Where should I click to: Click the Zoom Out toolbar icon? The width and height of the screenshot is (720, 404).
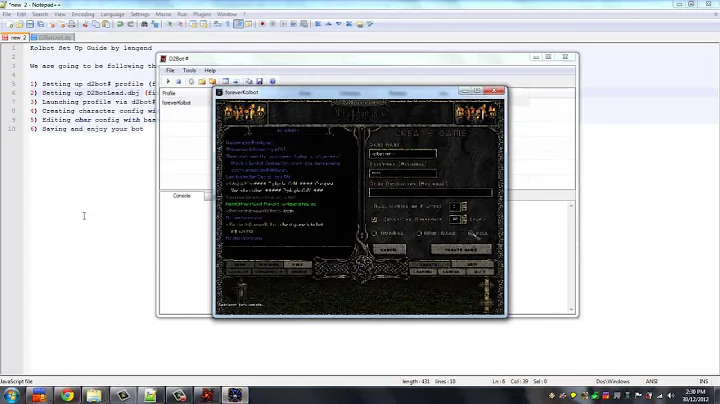[x=180, y=24]
